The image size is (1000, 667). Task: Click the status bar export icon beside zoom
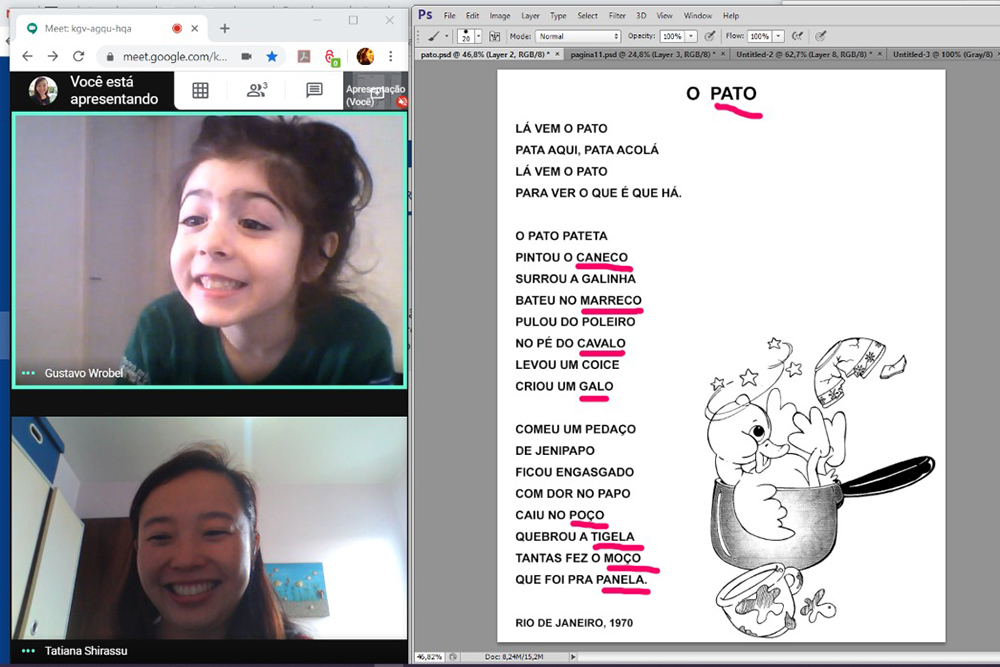click(x=453, y=657)
